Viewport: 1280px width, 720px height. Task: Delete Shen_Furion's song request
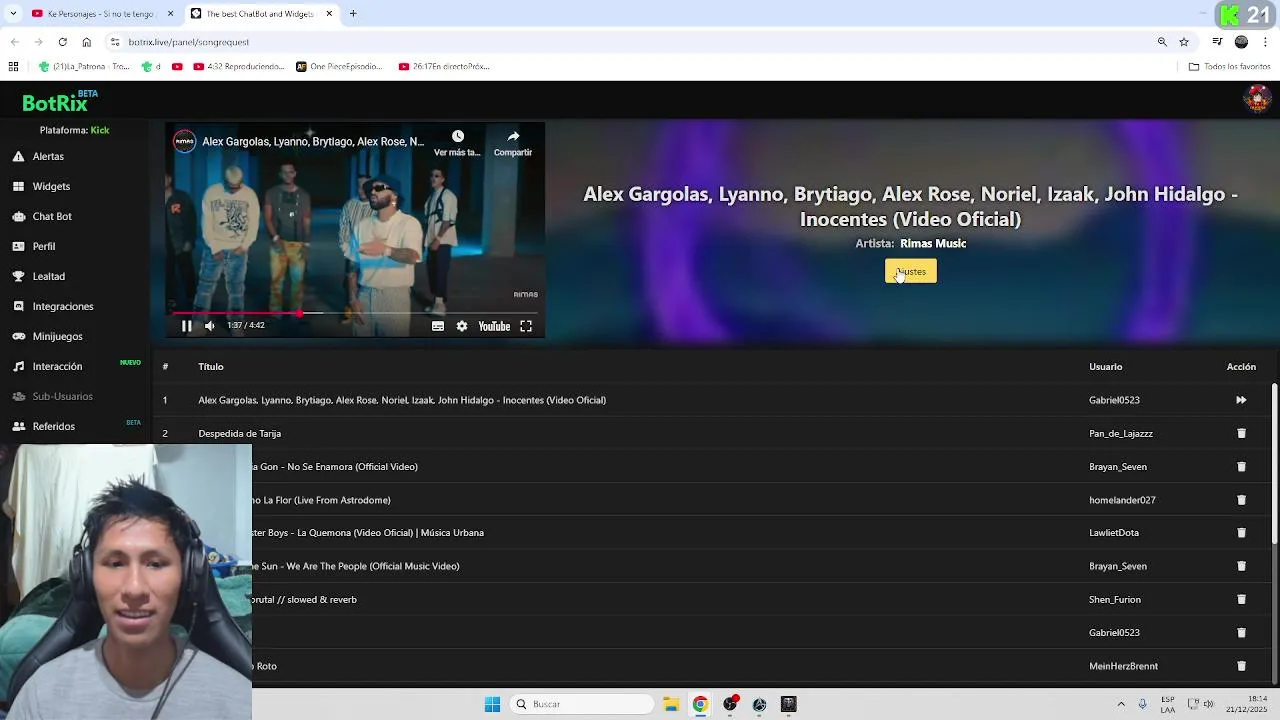(x=1241, y=600)
